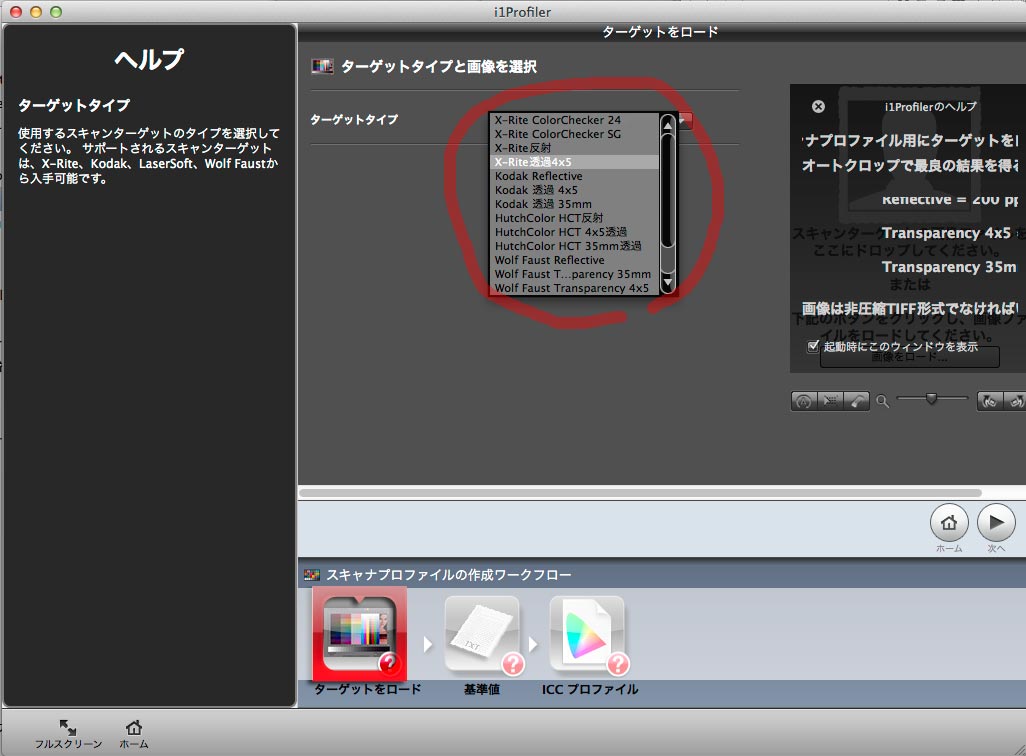Viewport: 1026px width, 756px height.
Task: Adjust the preview zoom slider handle
Action: click(x=931, y=398)
